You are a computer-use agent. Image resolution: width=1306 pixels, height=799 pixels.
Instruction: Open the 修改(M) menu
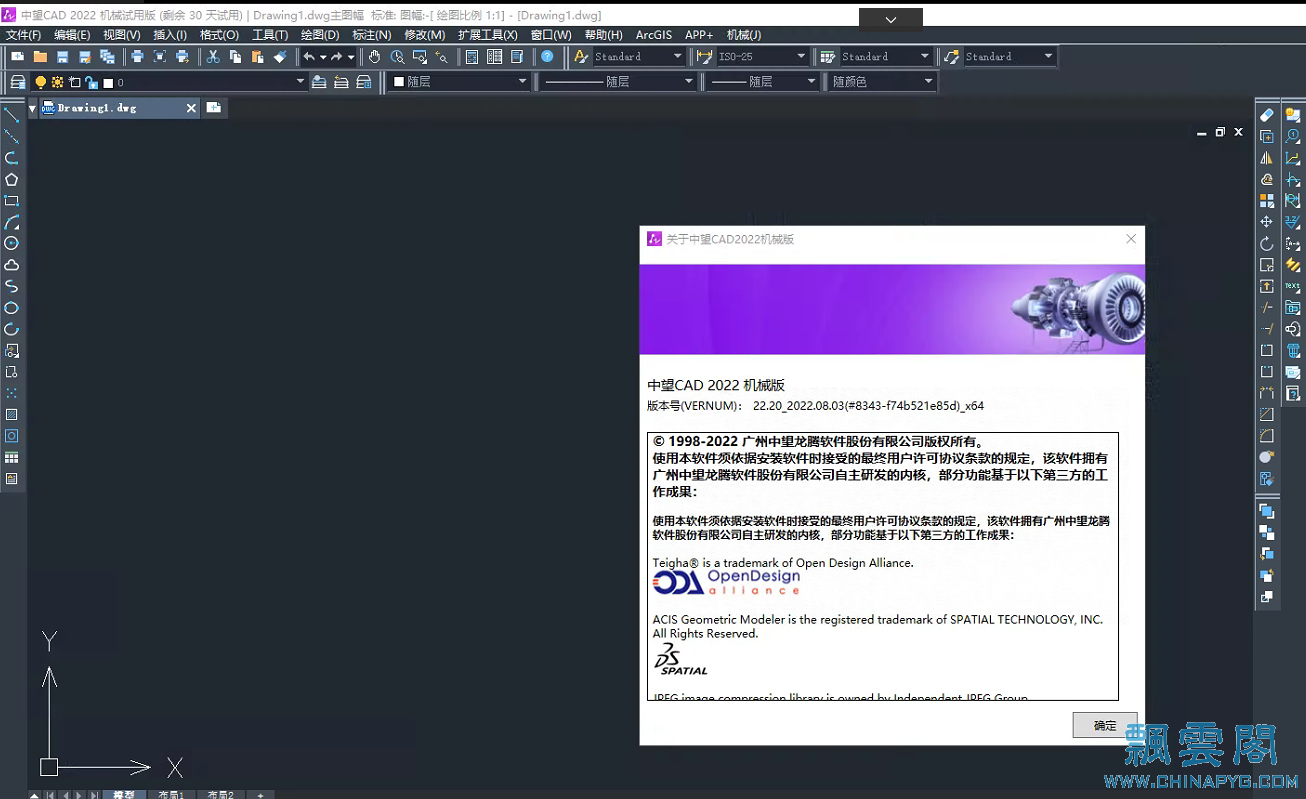point(425,35)
